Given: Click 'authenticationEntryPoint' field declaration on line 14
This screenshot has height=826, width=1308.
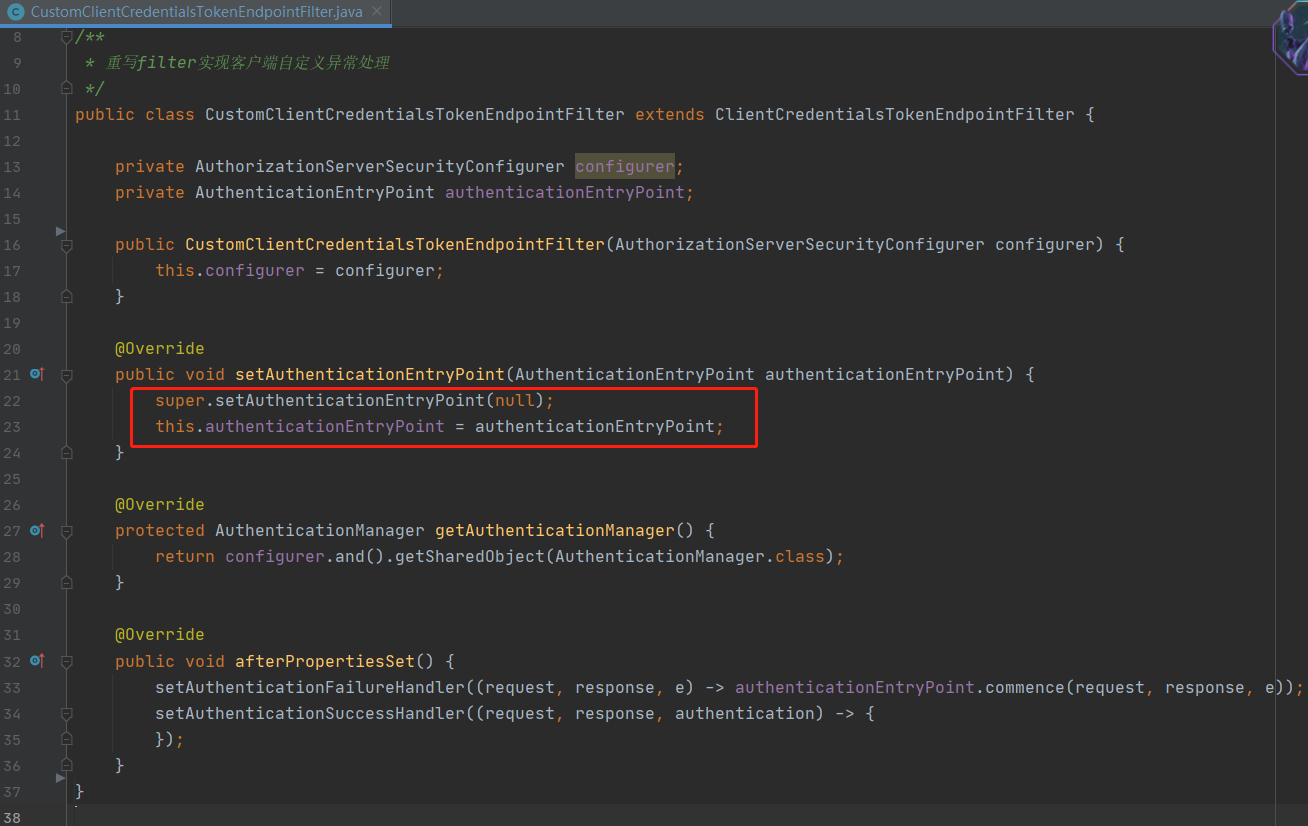Looking at the screenshot, I should [x=565, y=192].
